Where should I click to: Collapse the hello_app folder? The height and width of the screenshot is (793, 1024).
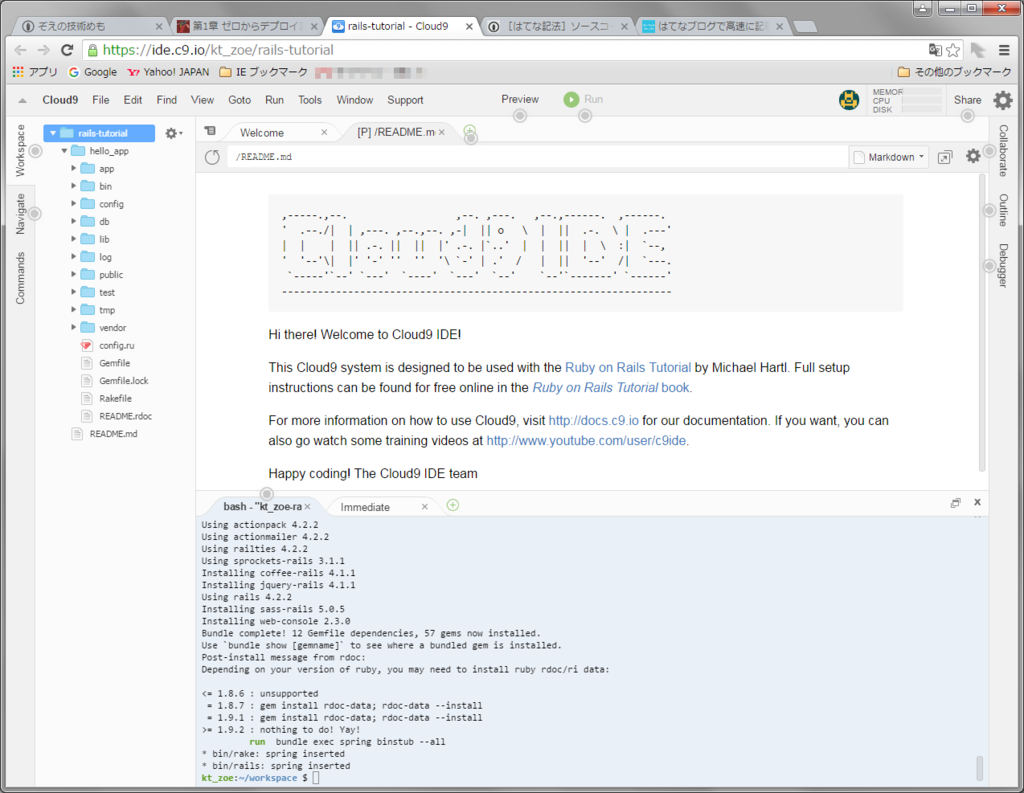point(64,151)
